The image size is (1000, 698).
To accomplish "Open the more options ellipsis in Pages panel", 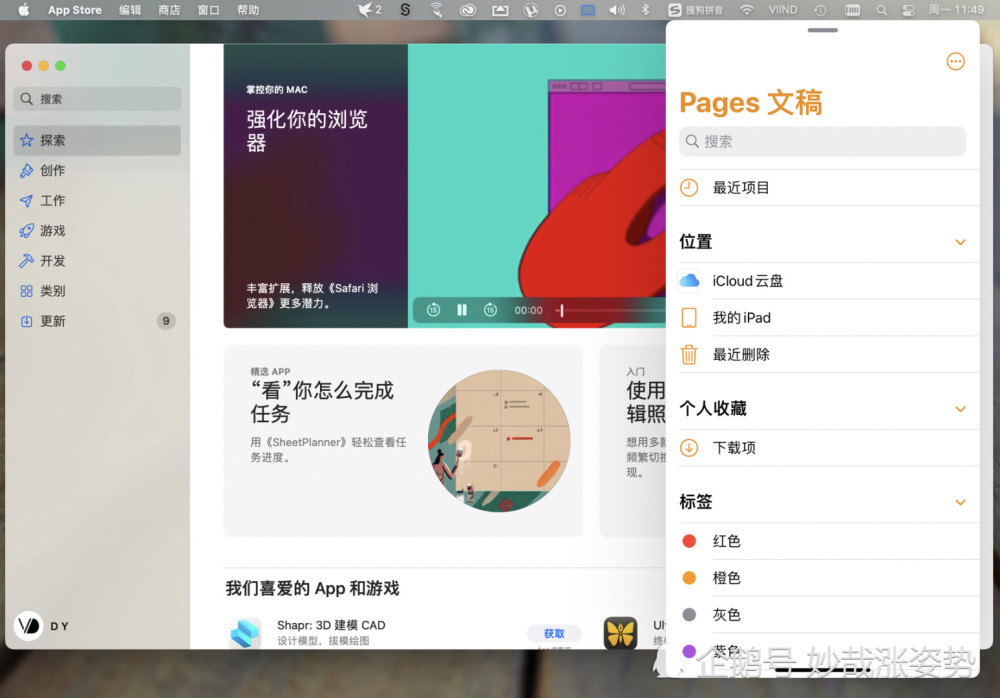I will [x=955, y=61].
